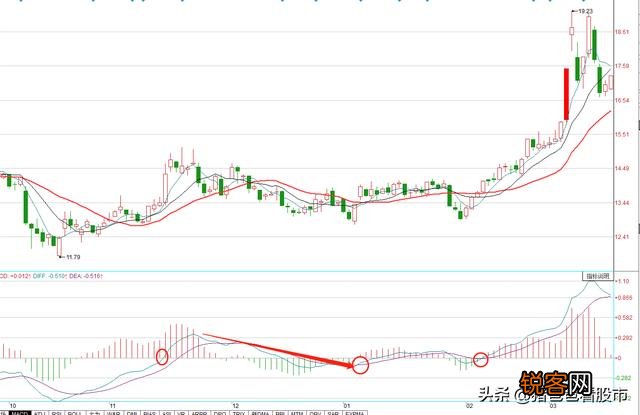Screen dimensions: 640x415
Task: Select the MACD indicator tab
Action: pos(20,413)
